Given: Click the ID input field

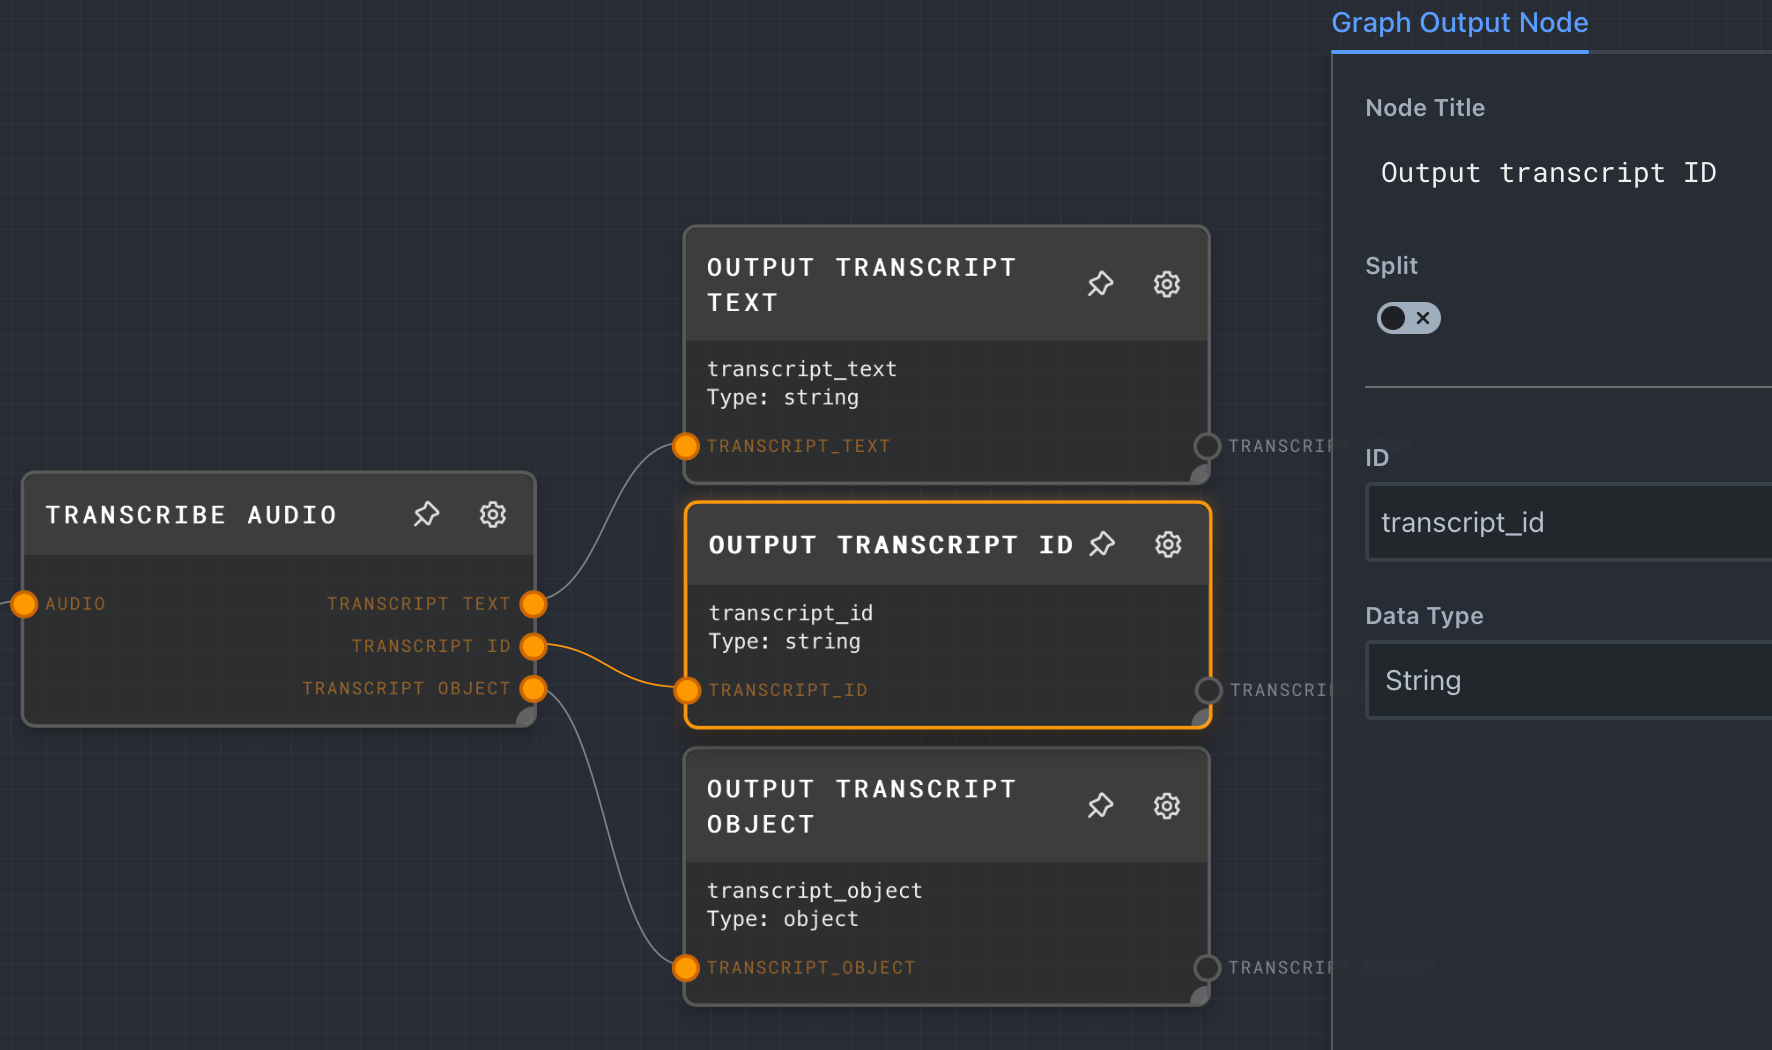Looking at the screenshot, I should 1570,522.
